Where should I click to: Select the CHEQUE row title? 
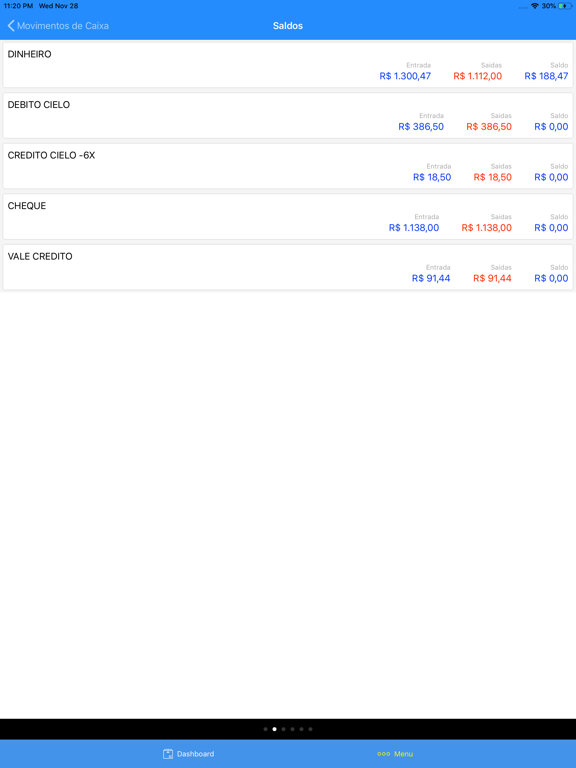point(27,206)
